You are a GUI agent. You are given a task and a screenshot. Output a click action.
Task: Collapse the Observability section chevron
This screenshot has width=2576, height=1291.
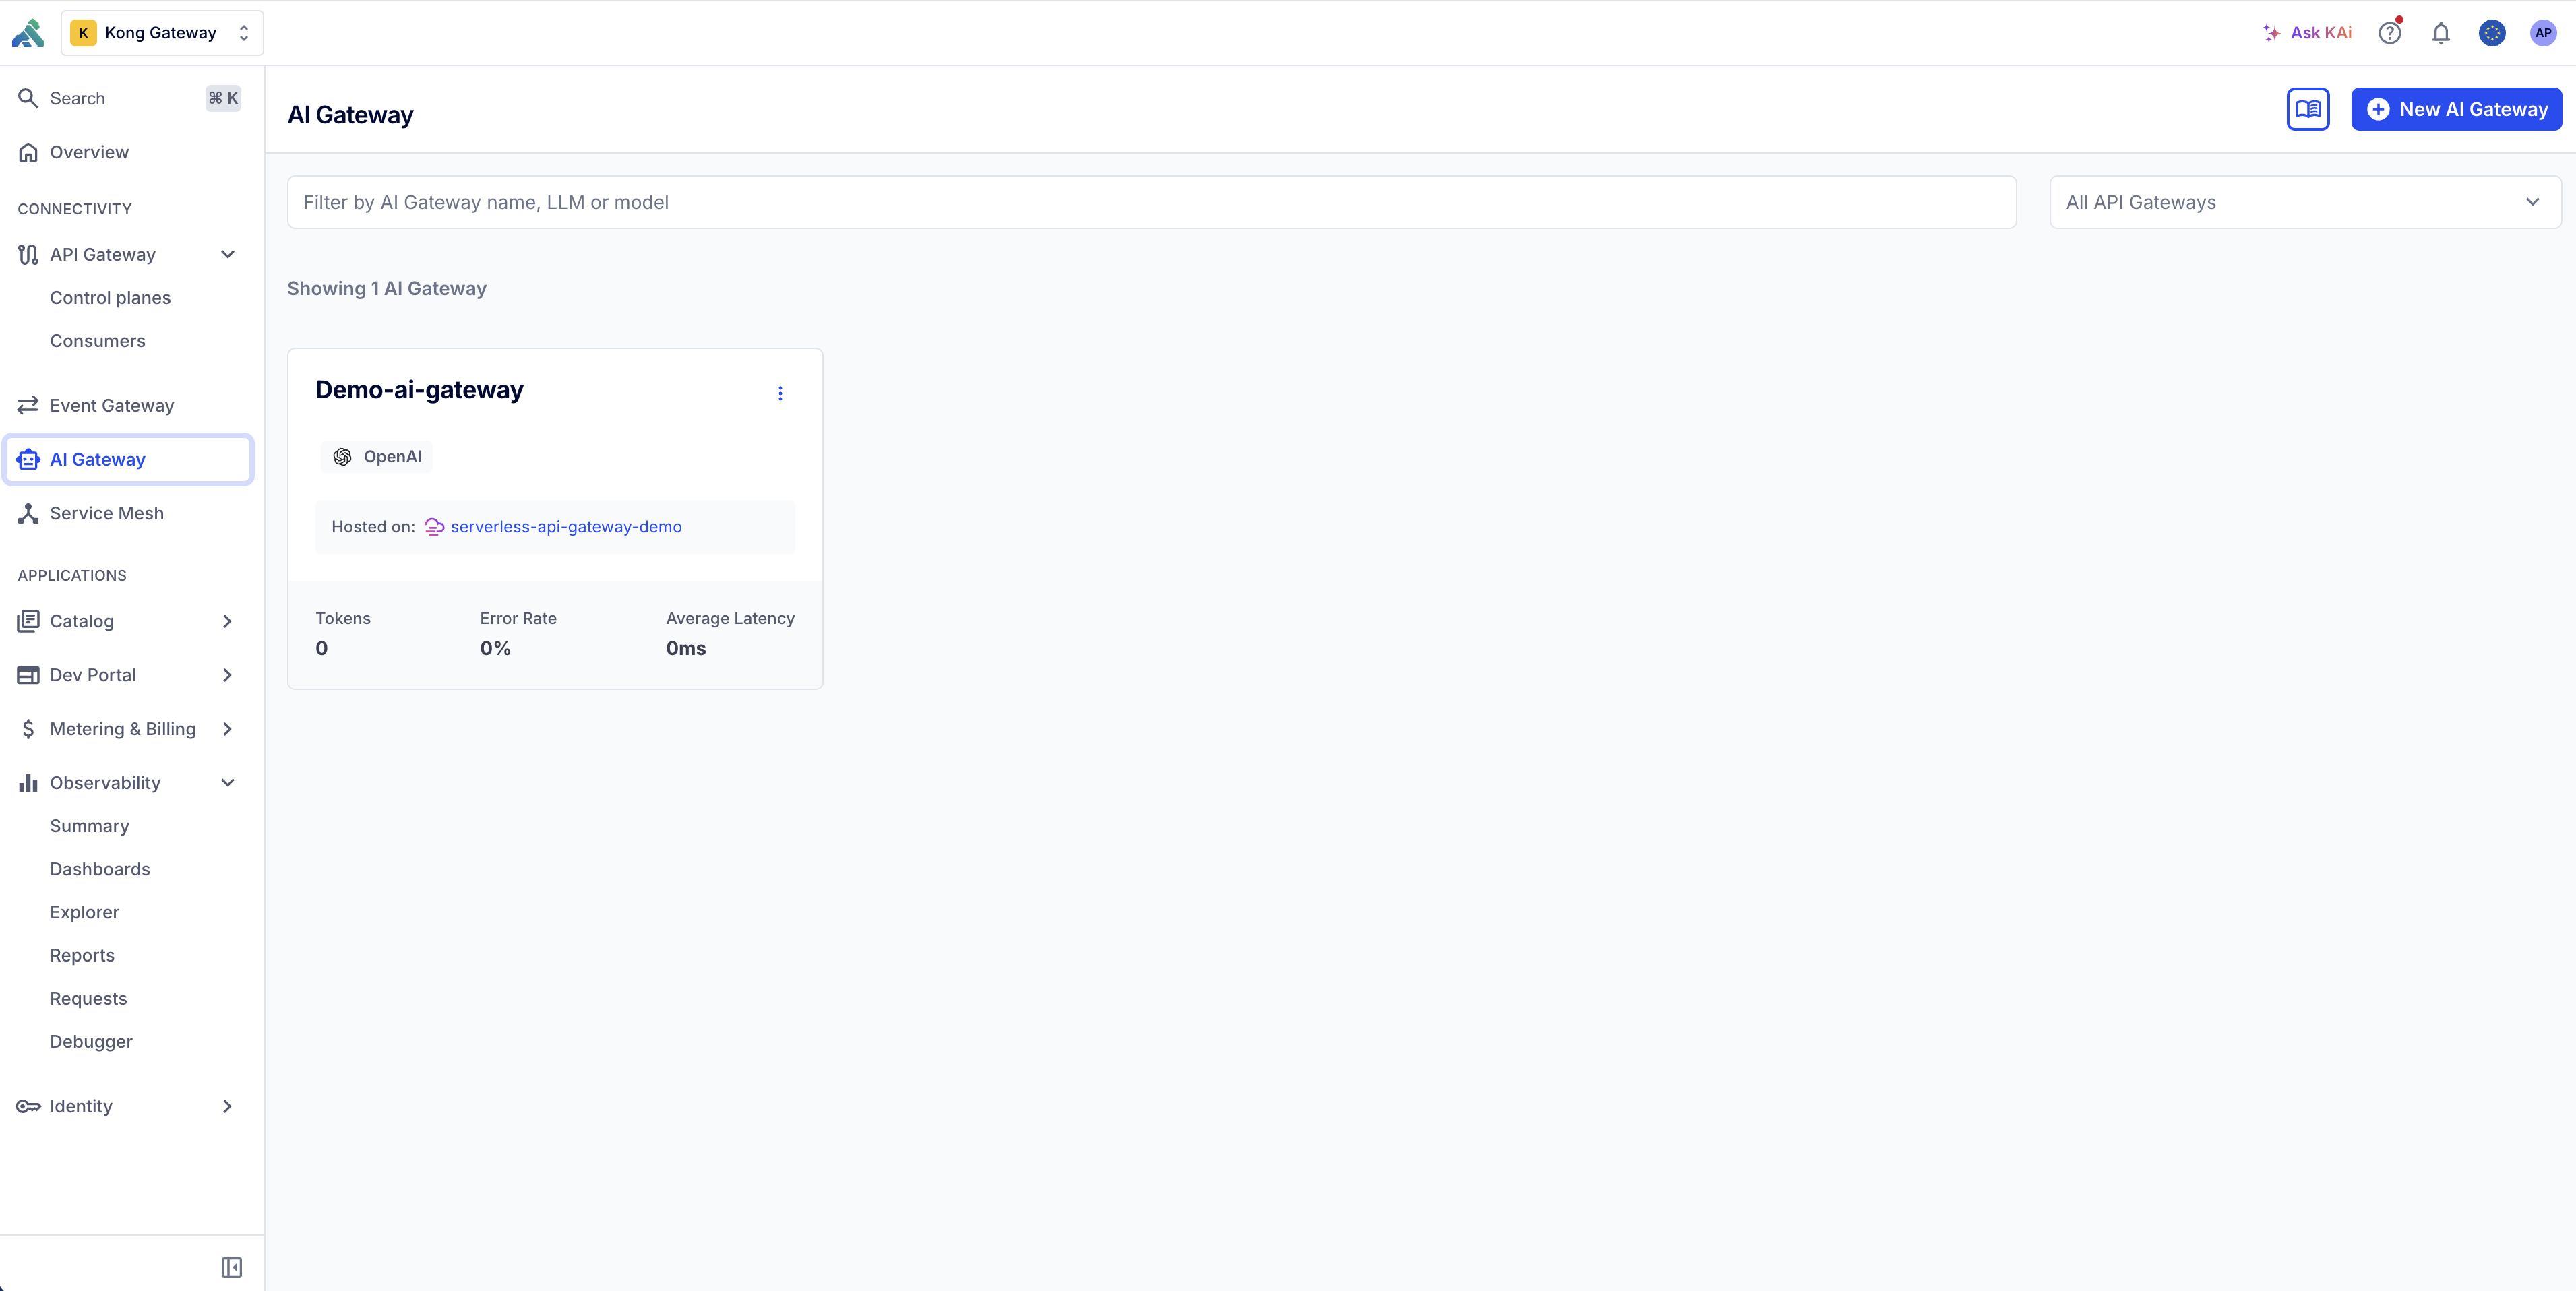(228, 783)
